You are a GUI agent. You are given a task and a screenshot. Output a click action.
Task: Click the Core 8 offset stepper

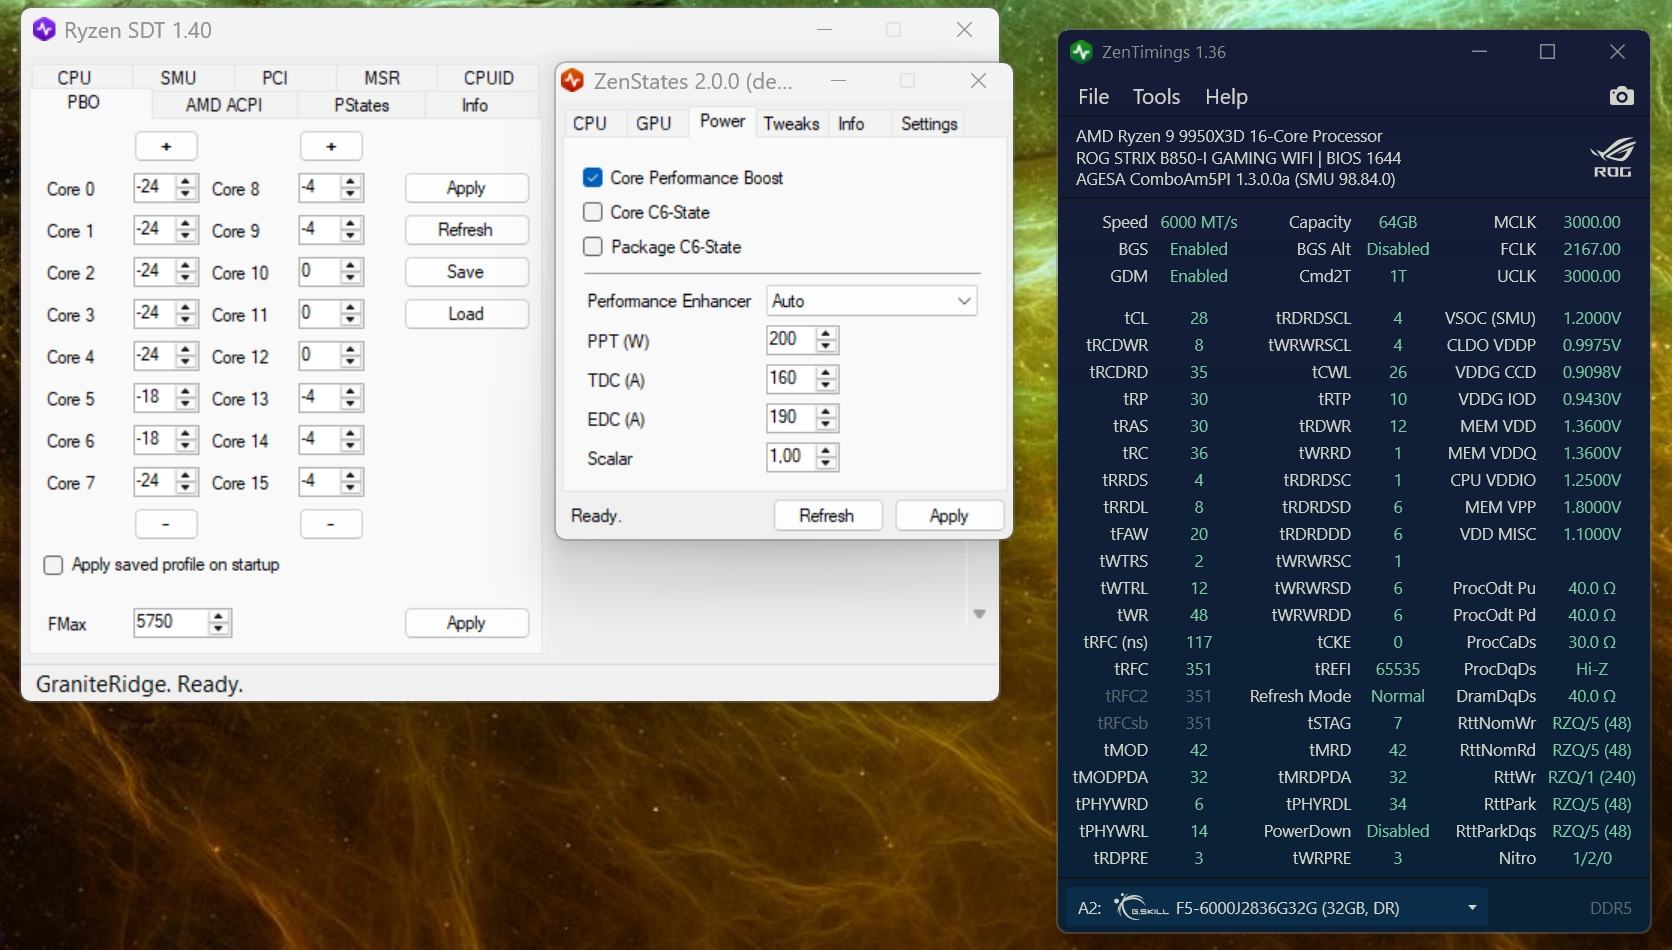pos(351,188)
